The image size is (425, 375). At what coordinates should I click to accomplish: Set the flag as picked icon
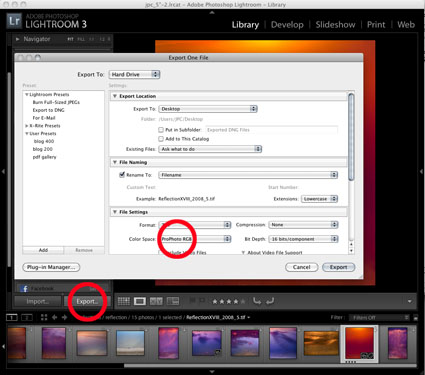(192, 301)
